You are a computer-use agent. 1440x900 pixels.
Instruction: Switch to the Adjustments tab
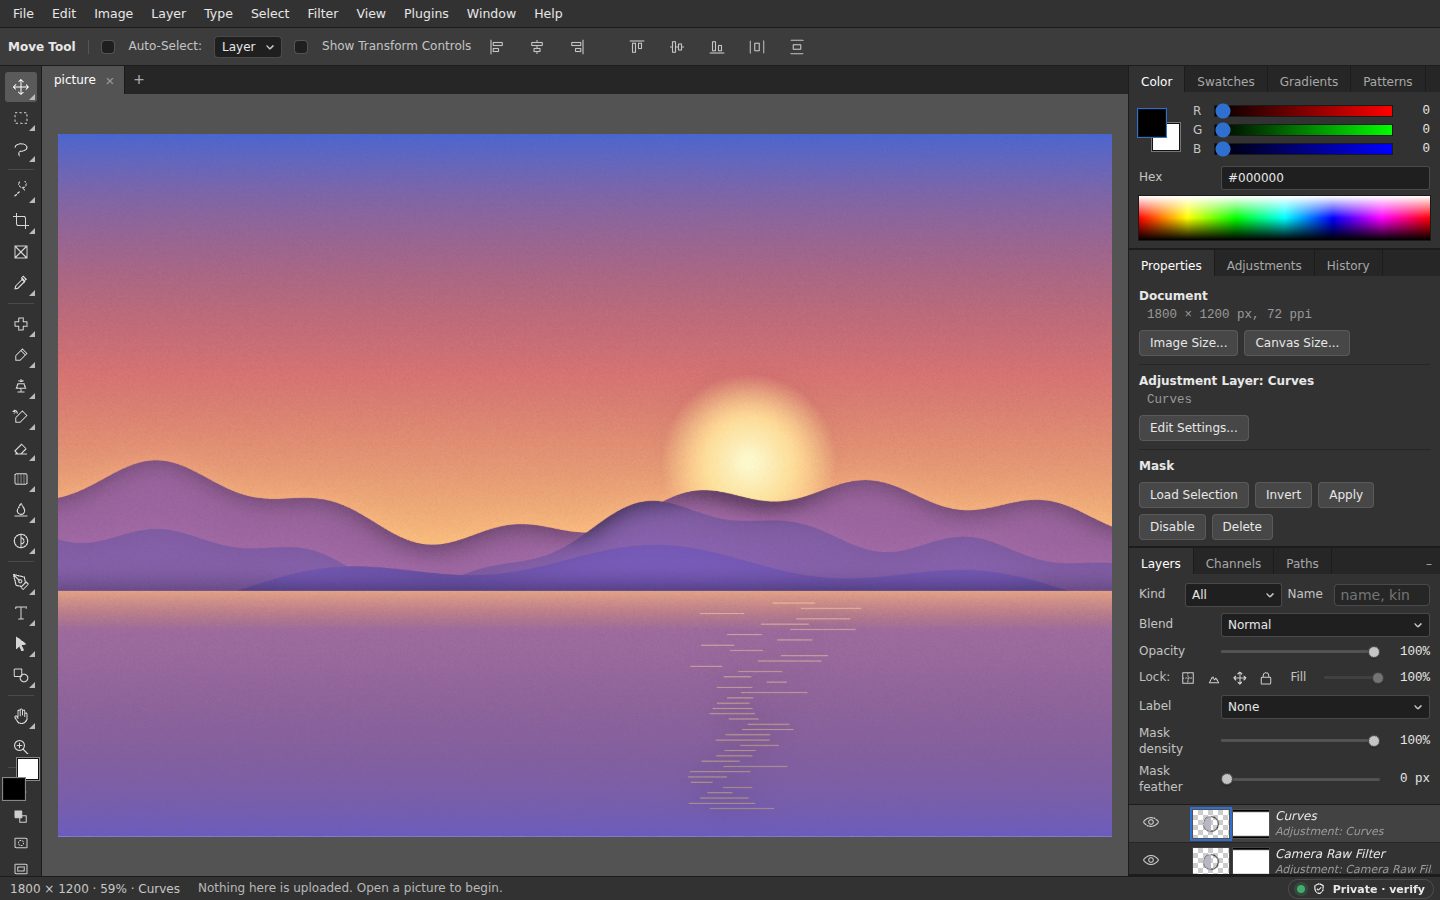[1264, 266]
